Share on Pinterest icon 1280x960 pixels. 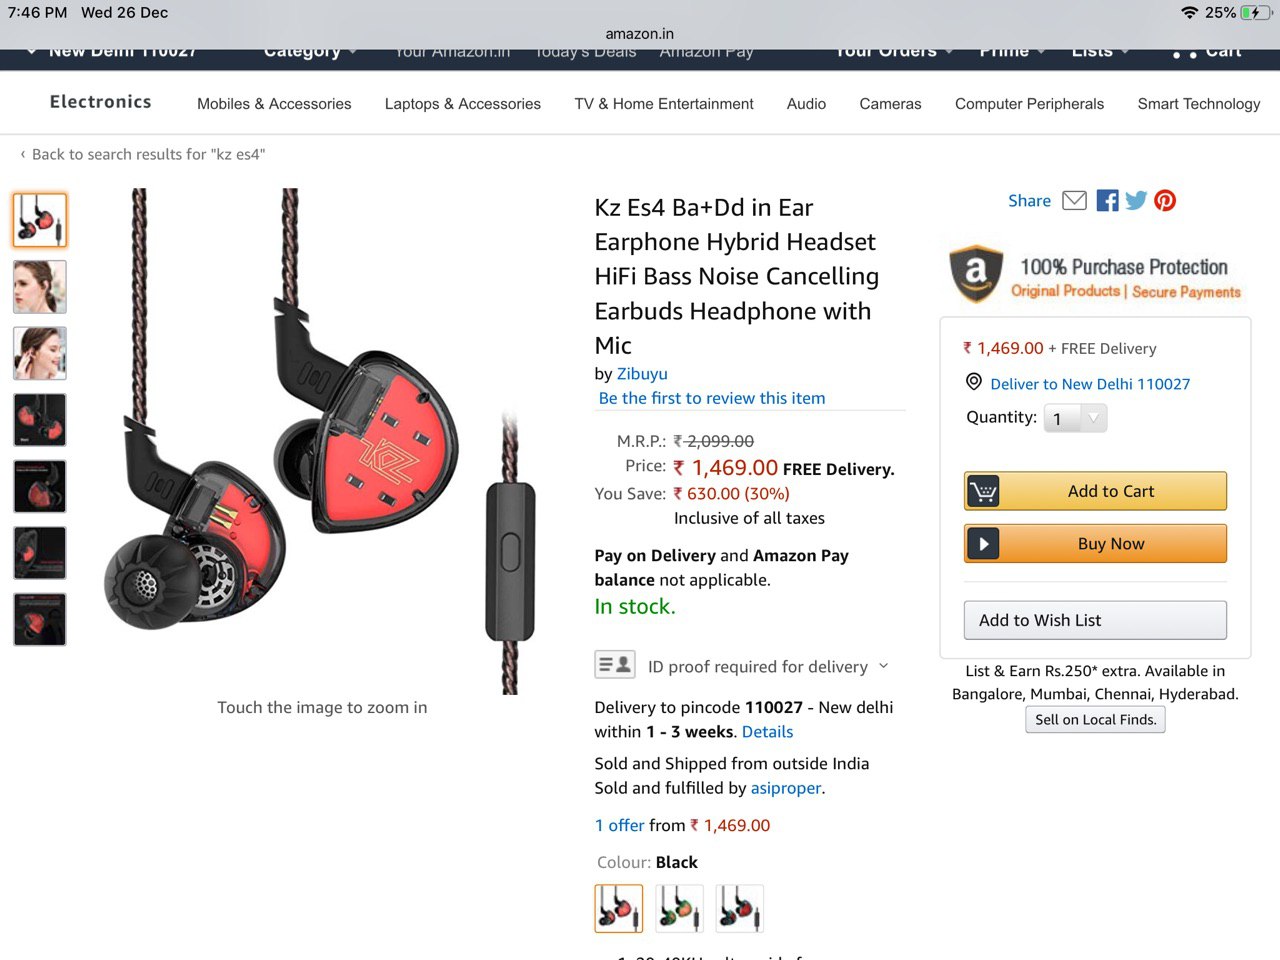click(1165, 200)
